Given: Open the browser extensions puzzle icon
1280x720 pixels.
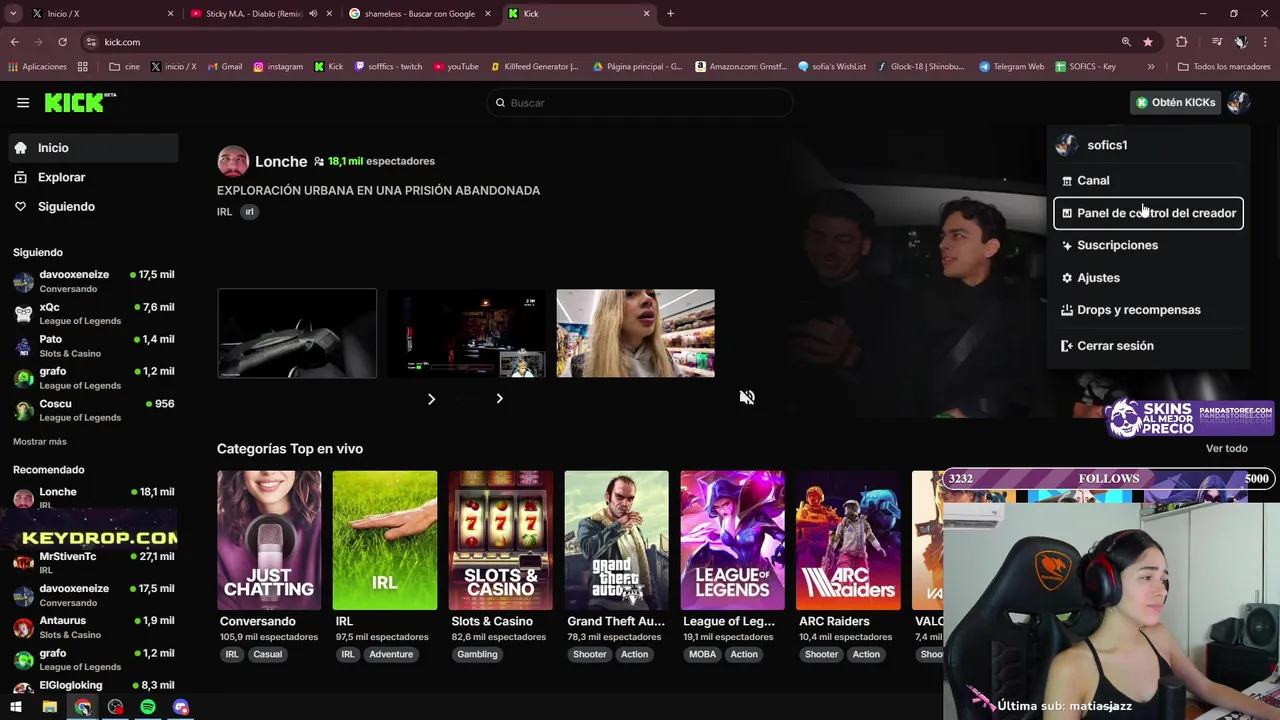Looking at the screenshot, I should tap(1182, 42).
